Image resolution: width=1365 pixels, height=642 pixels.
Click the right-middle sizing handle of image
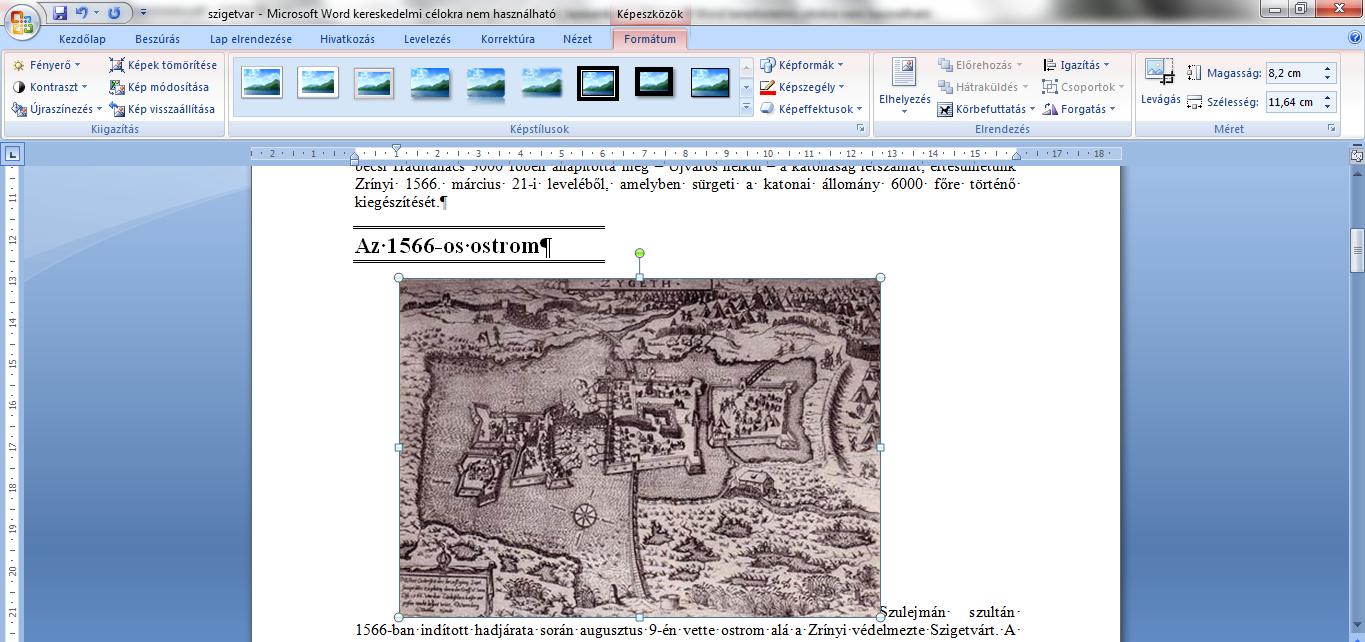tap(881, 448)
